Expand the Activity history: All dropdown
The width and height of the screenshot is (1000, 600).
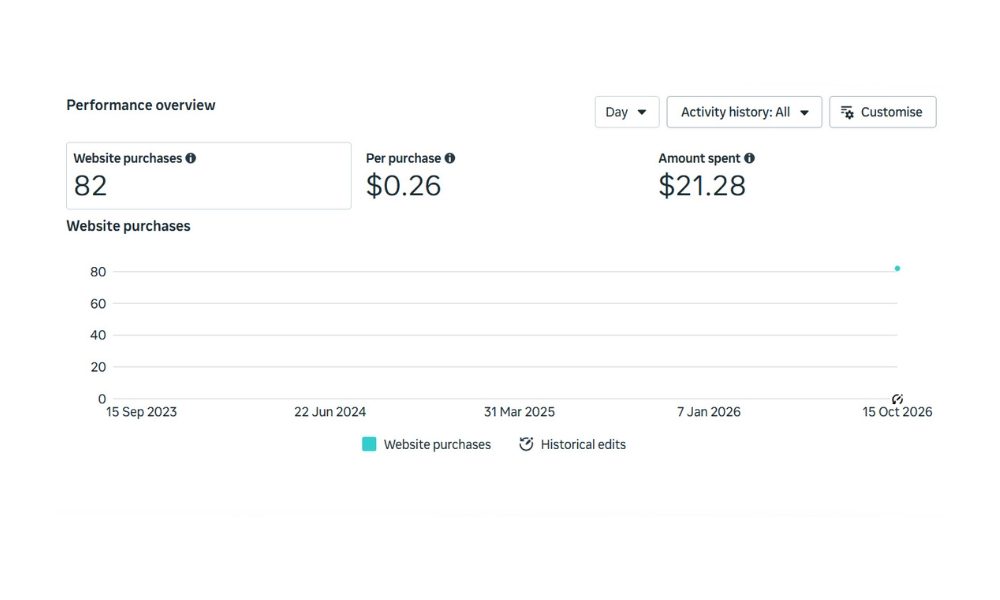[744, 112]
